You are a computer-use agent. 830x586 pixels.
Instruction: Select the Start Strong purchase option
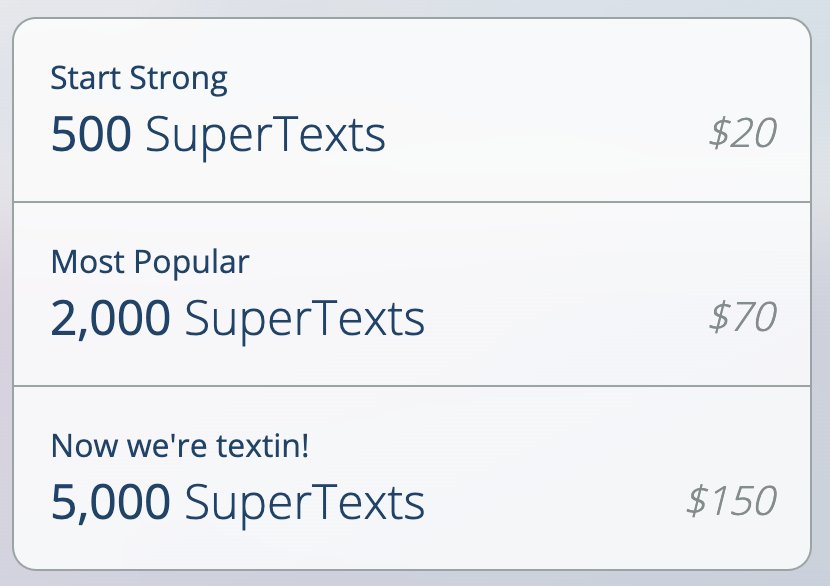click(x=415, y=108)
